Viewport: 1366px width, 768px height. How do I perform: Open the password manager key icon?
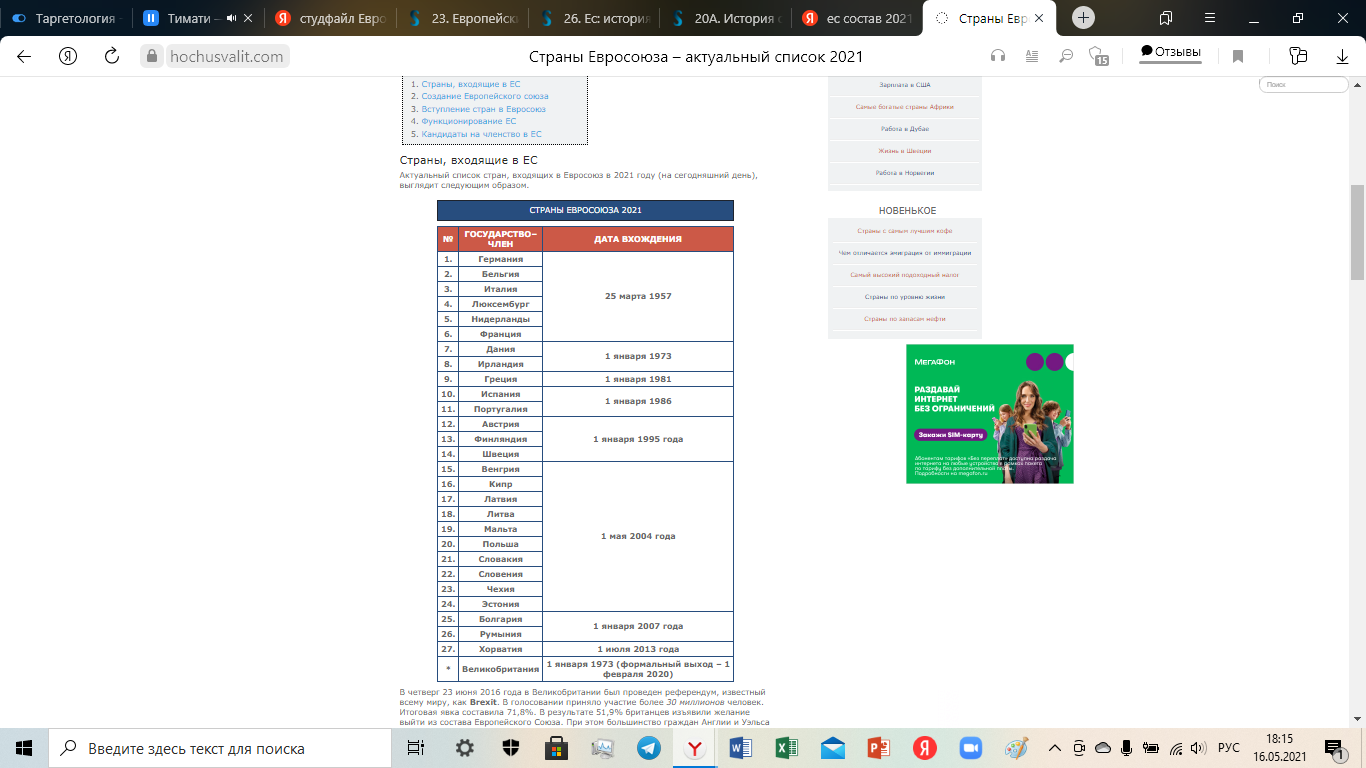coord(1298,56)
